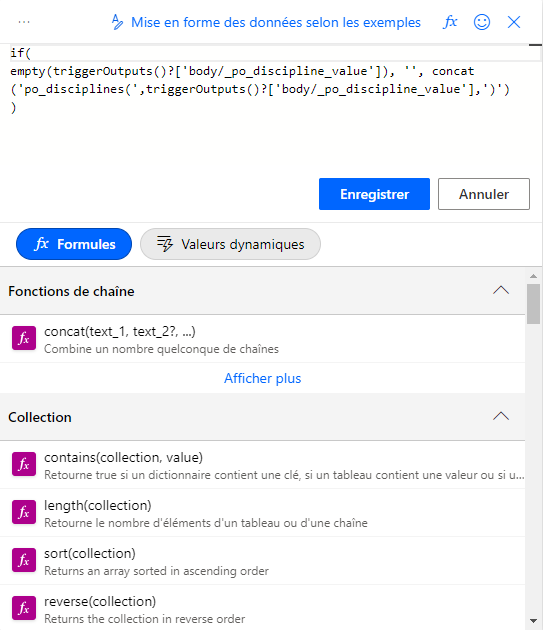Click the reverse function fx icon

tap(24, 608)
